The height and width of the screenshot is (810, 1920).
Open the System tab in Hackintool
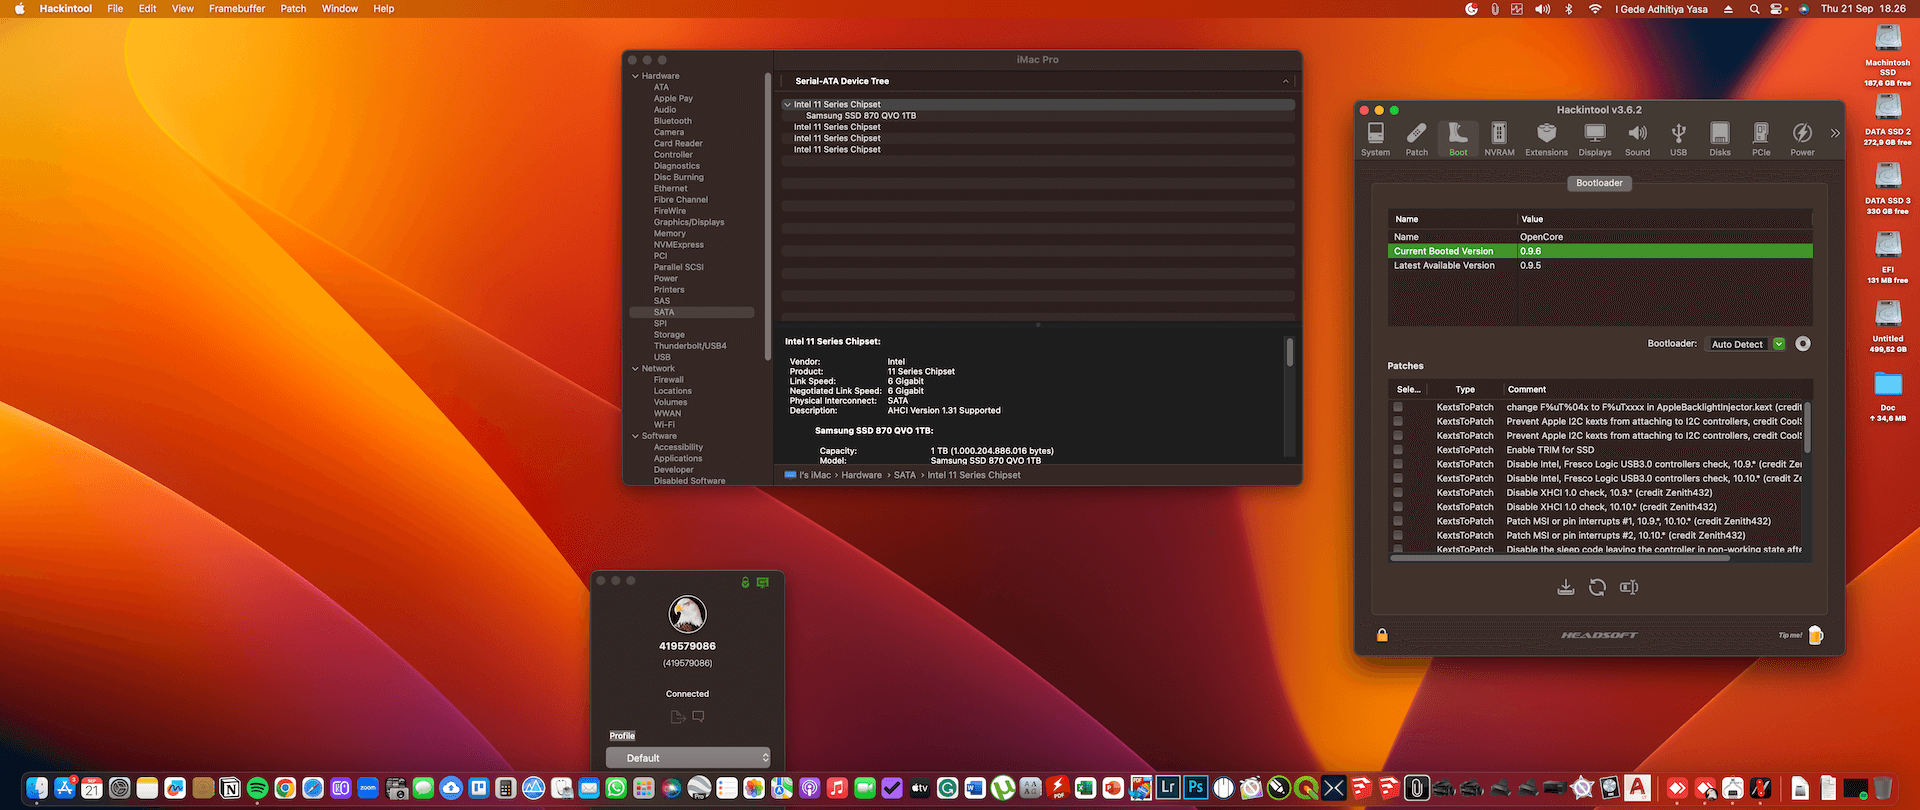[x=1375, y=139]
